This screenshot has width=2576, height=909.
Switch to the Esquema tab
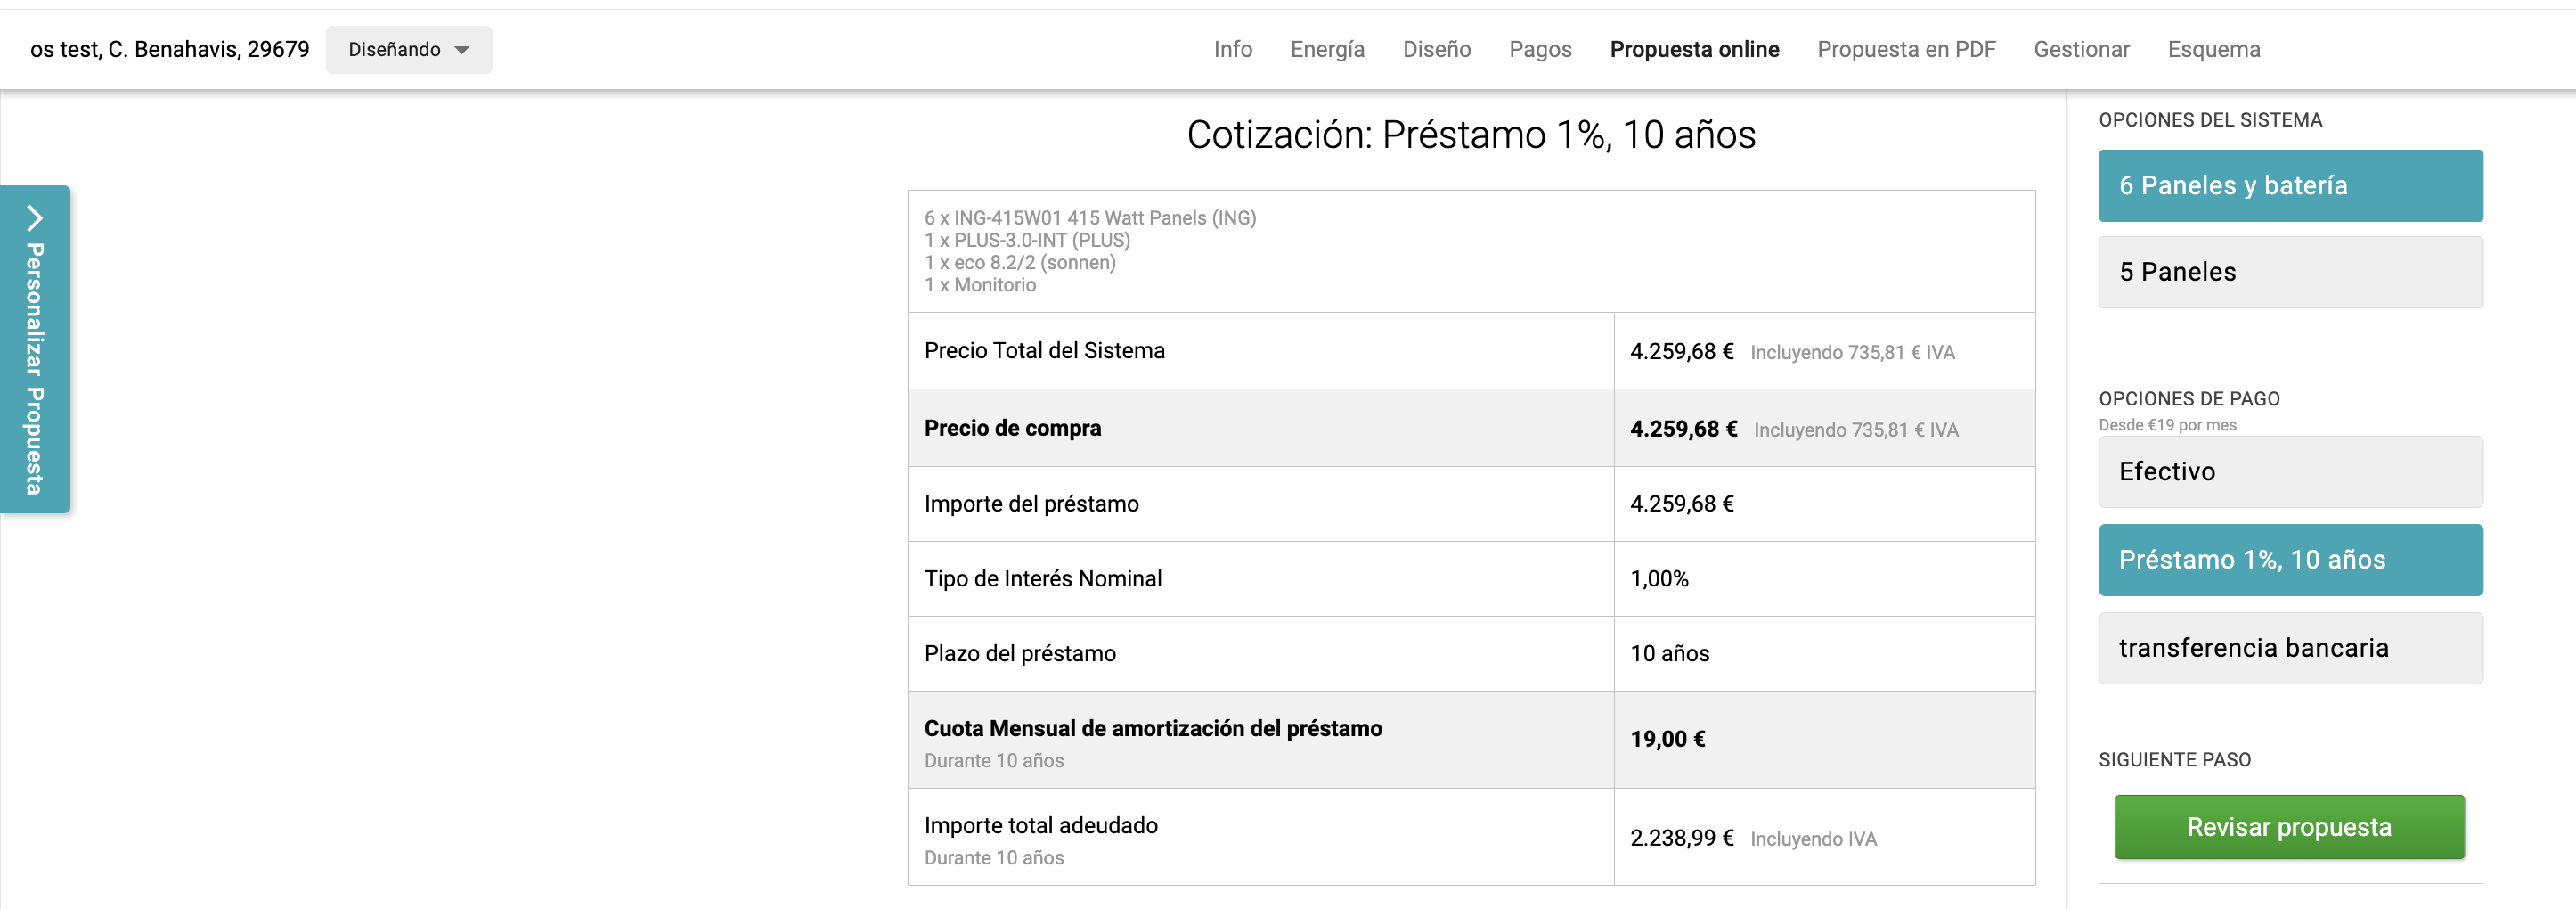click(2213, 50)
